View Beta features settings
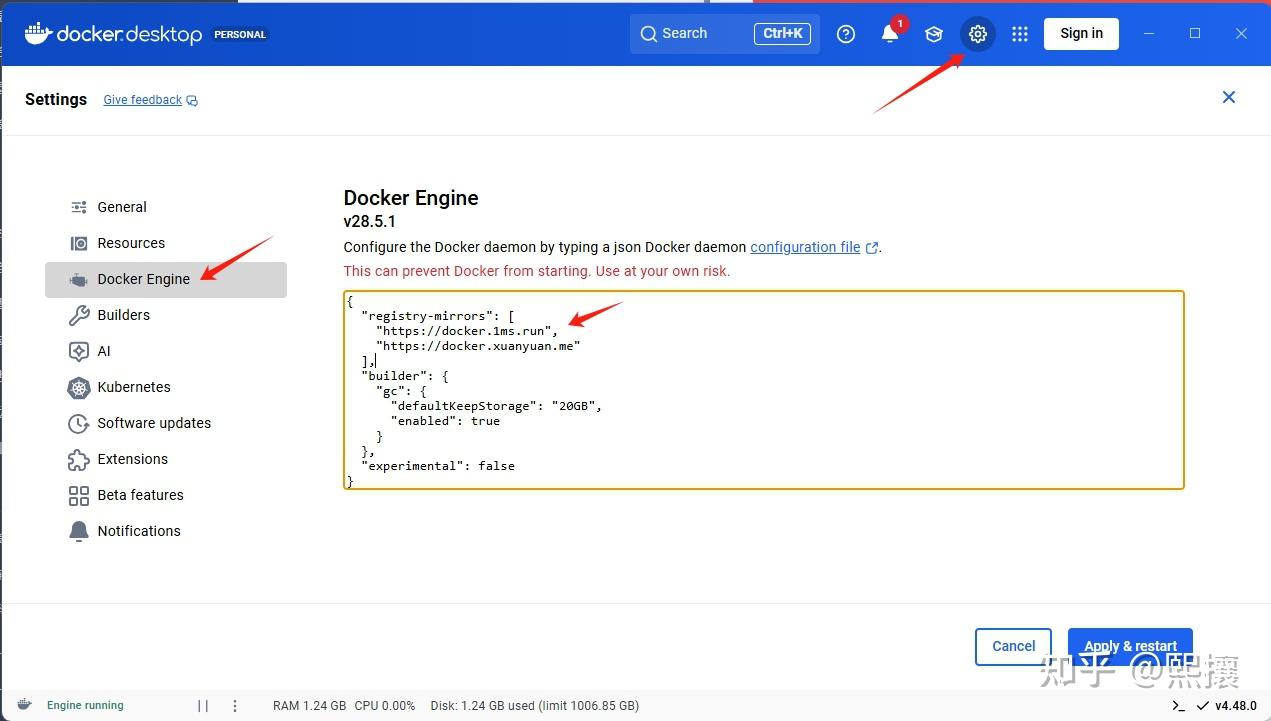This screenshot has height=721, width=1271. tap(140, 495)
